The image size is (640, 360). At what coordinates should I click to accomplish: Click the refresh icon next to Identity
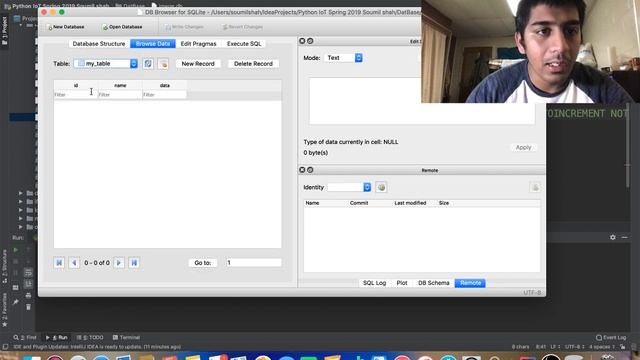pyautogui.click(x=381, y=187)
